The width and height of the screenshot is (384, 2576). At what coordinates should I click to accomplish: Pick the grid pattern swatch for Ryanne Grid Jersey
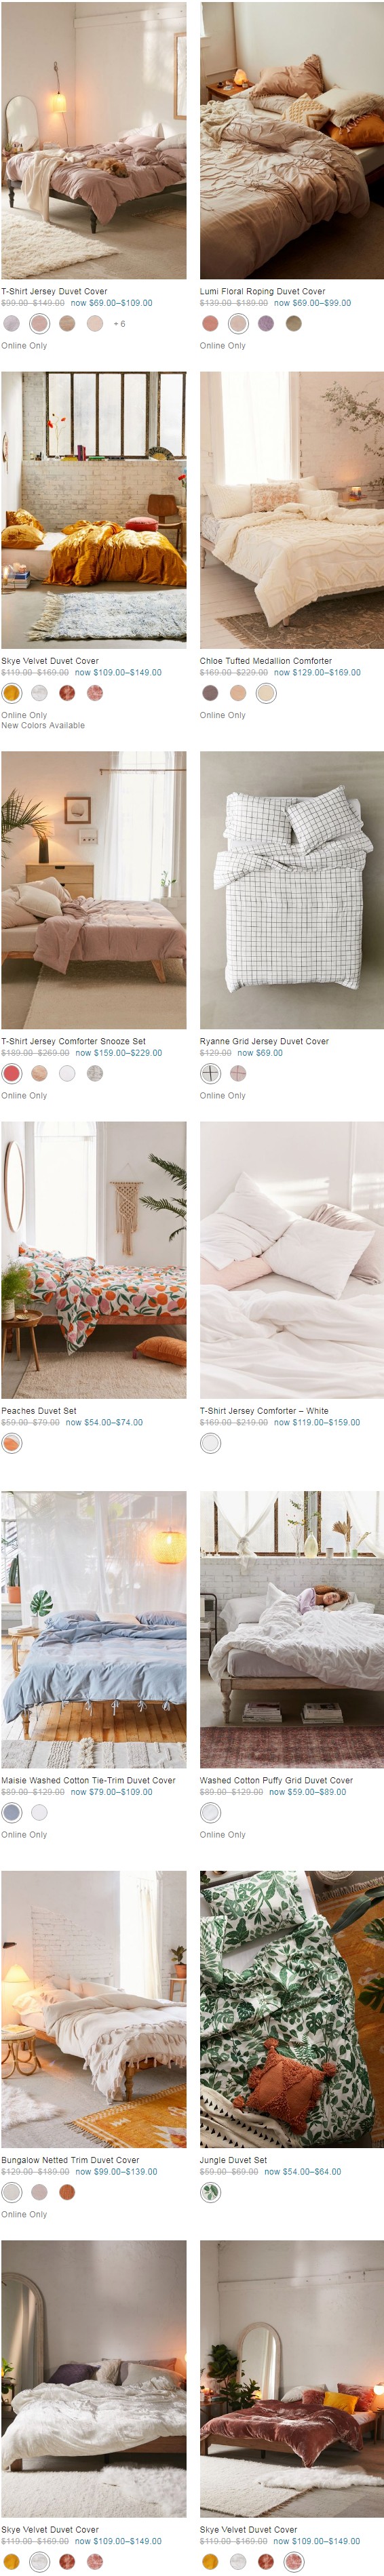pos(210,1073)
